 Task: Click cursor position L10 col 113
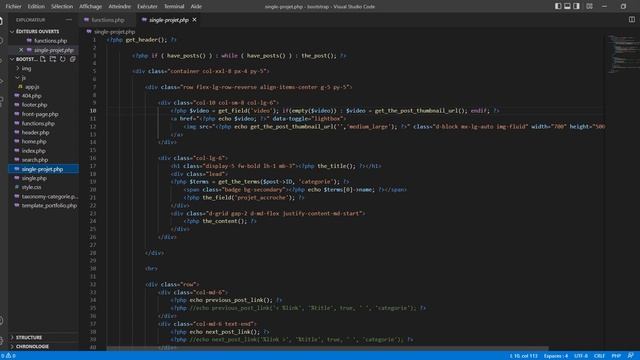point(523,356)
